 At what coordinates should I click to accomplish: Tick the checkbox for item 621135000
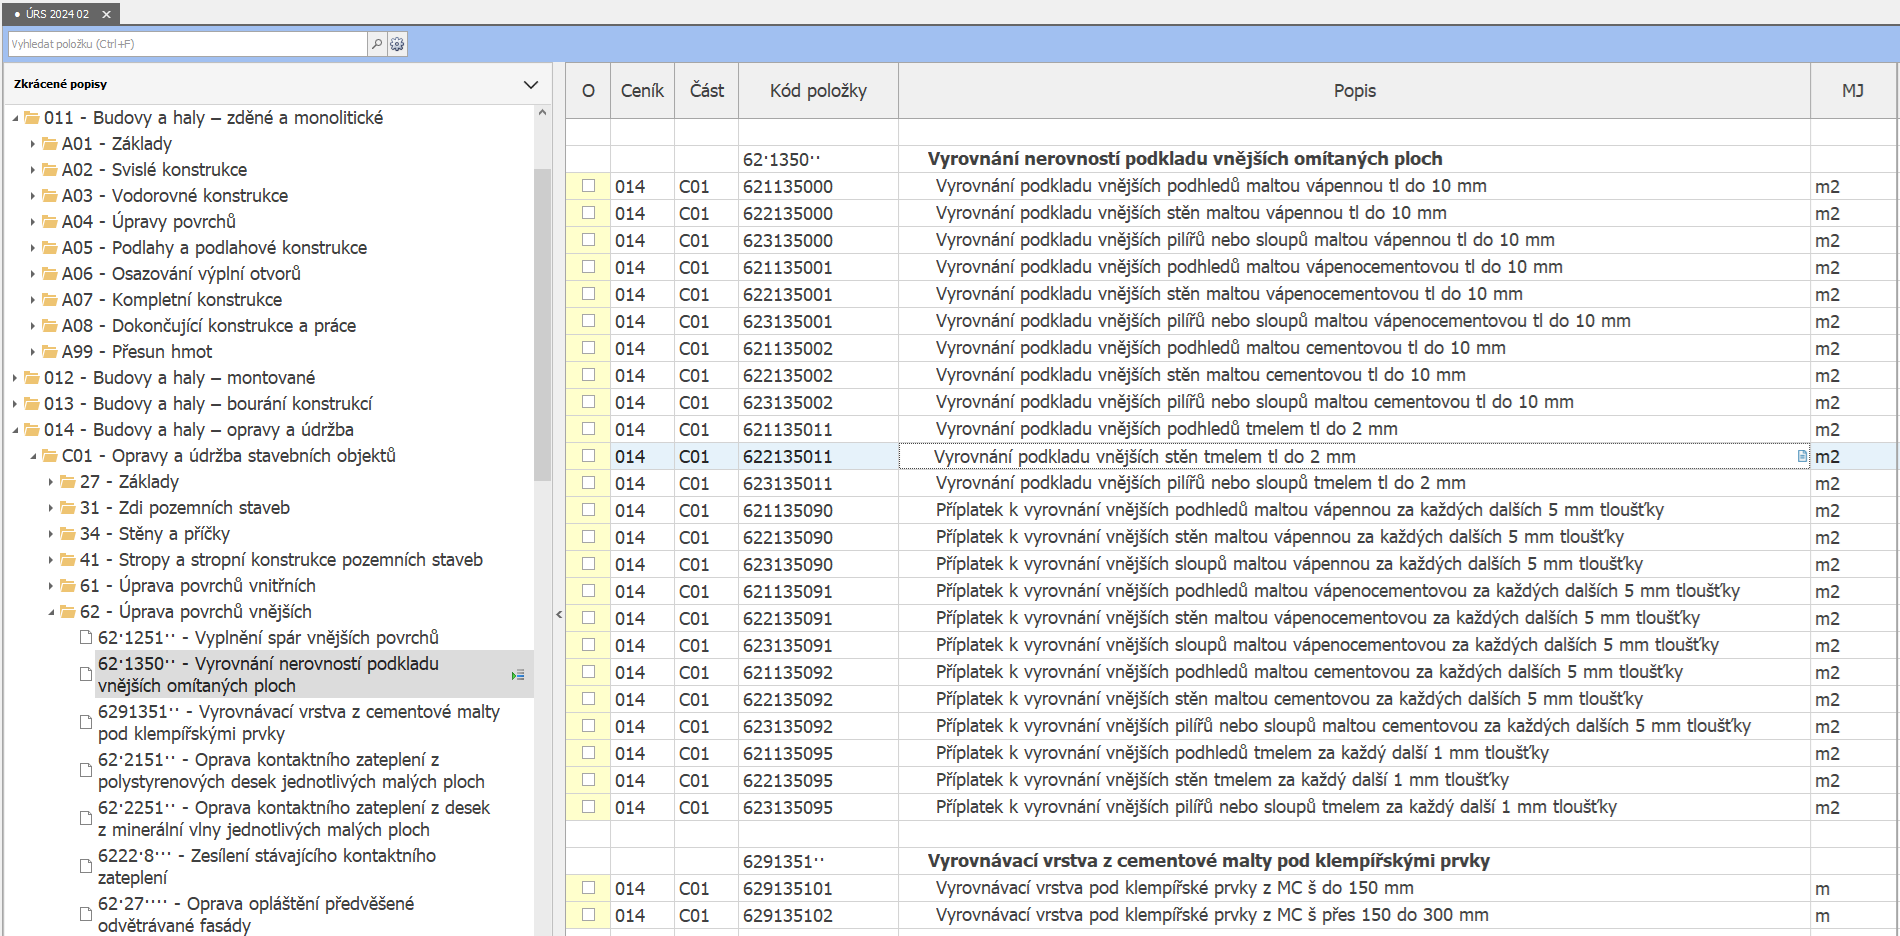pyautogui.click(x=588, y=186)
